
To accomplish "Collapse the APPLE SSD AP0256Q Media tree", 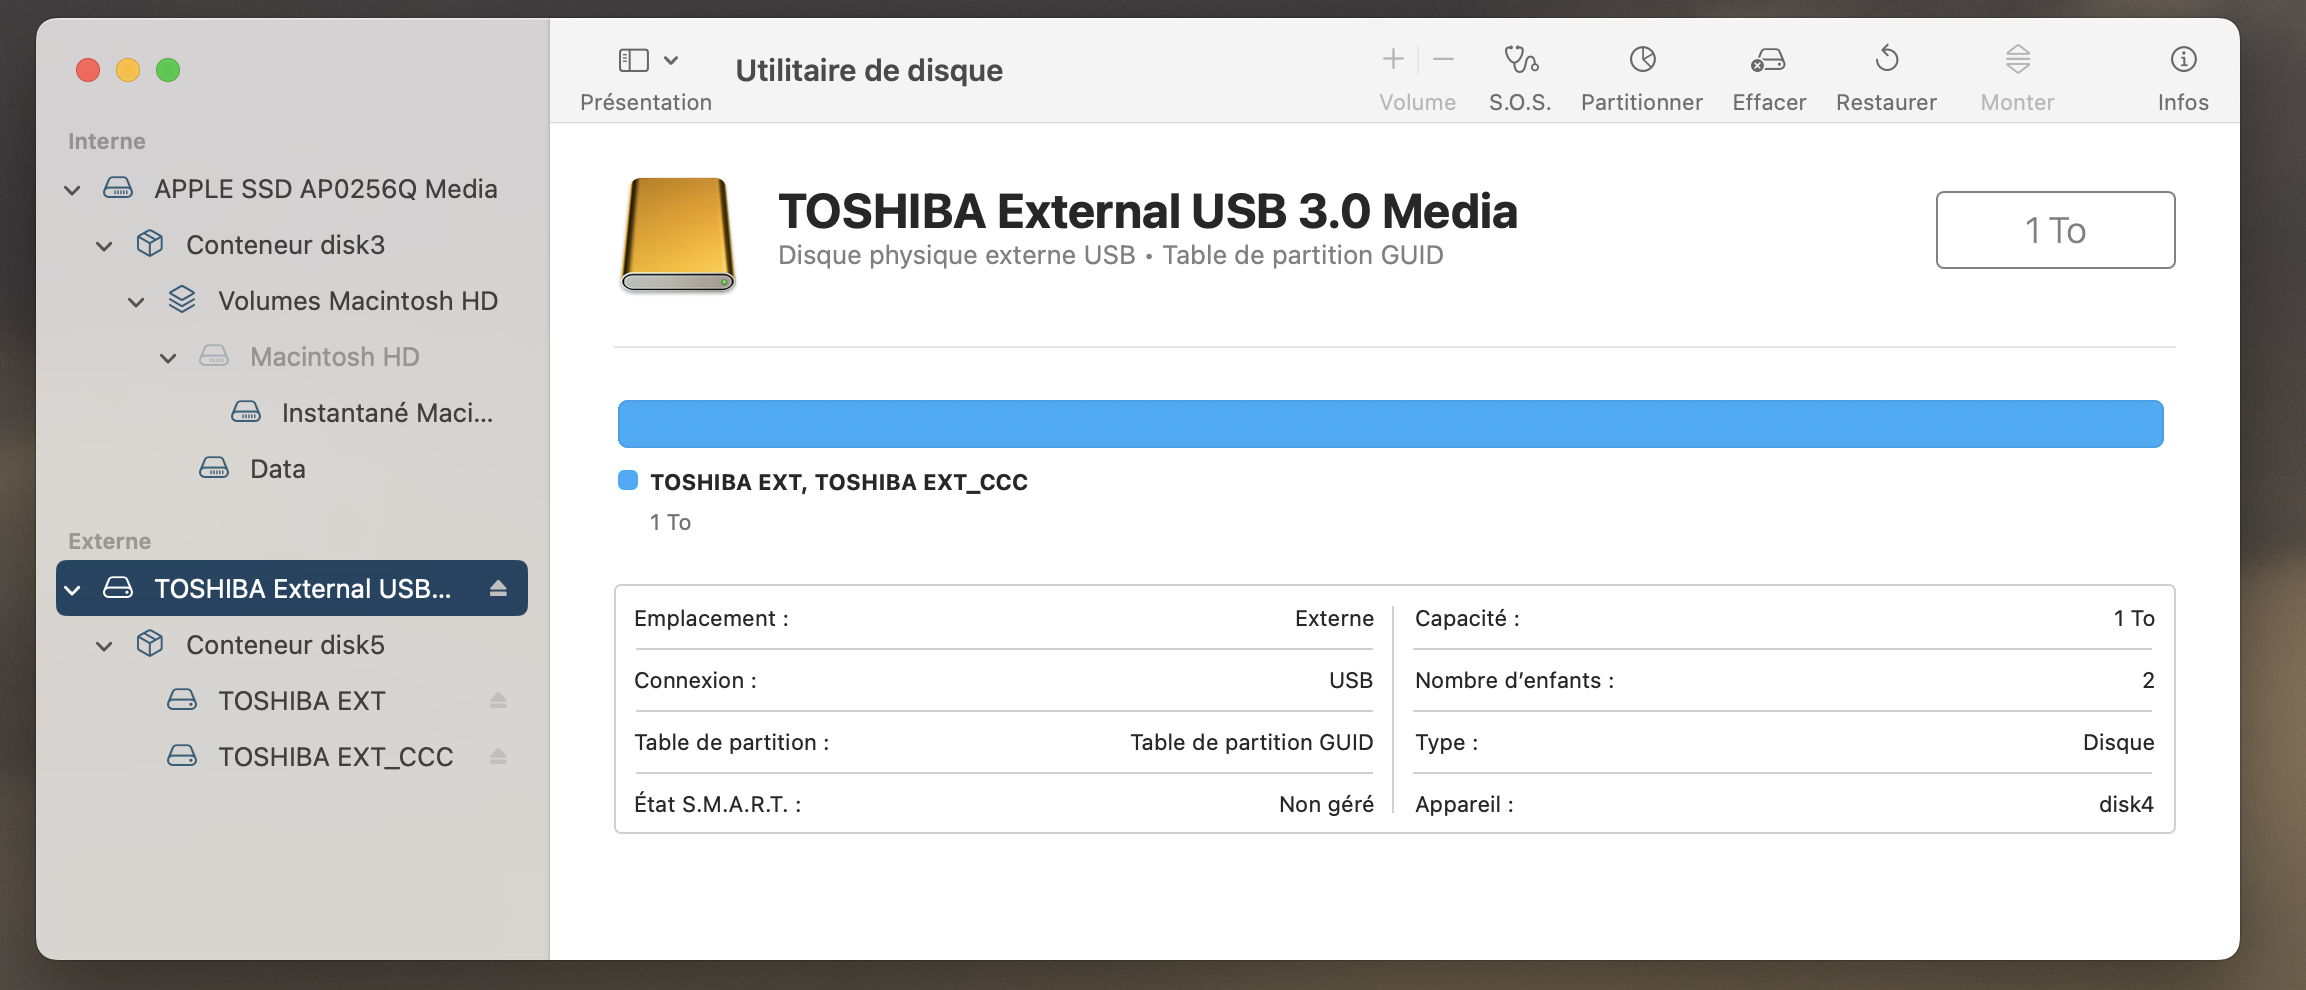I will tap(72, 190).
